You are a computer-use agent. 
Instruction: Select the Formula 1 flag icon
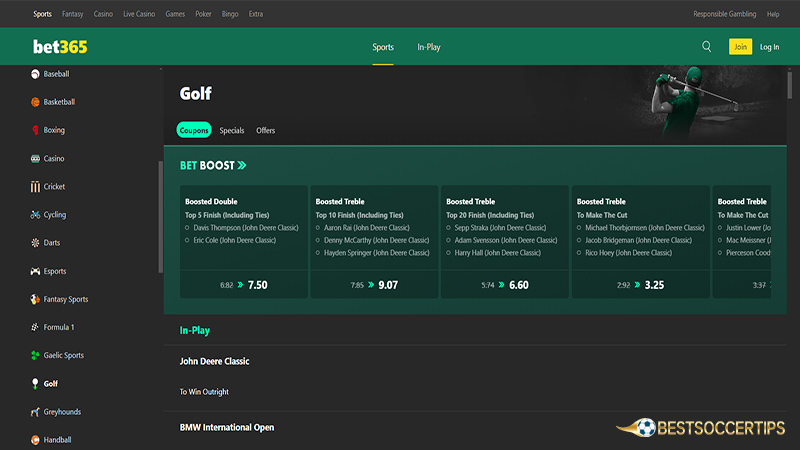pos(35,328)
